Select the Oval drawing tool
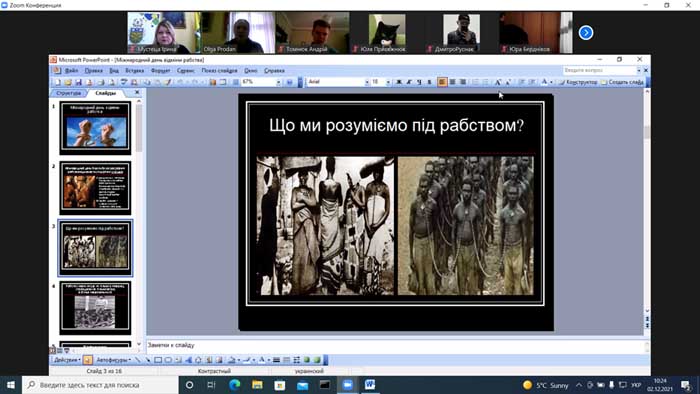This screenshot has width=700, height=394. (168, 360)
